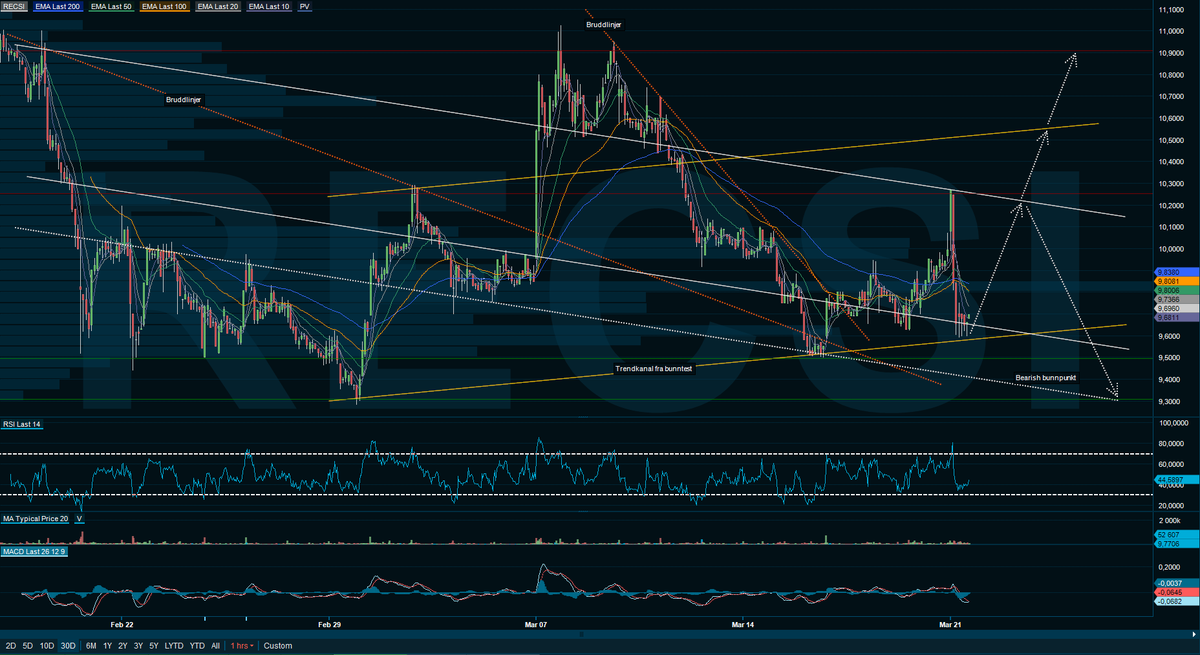Click the Feb 29 date label
Screen dimensions: 1200x655
(x=329, y=624)
